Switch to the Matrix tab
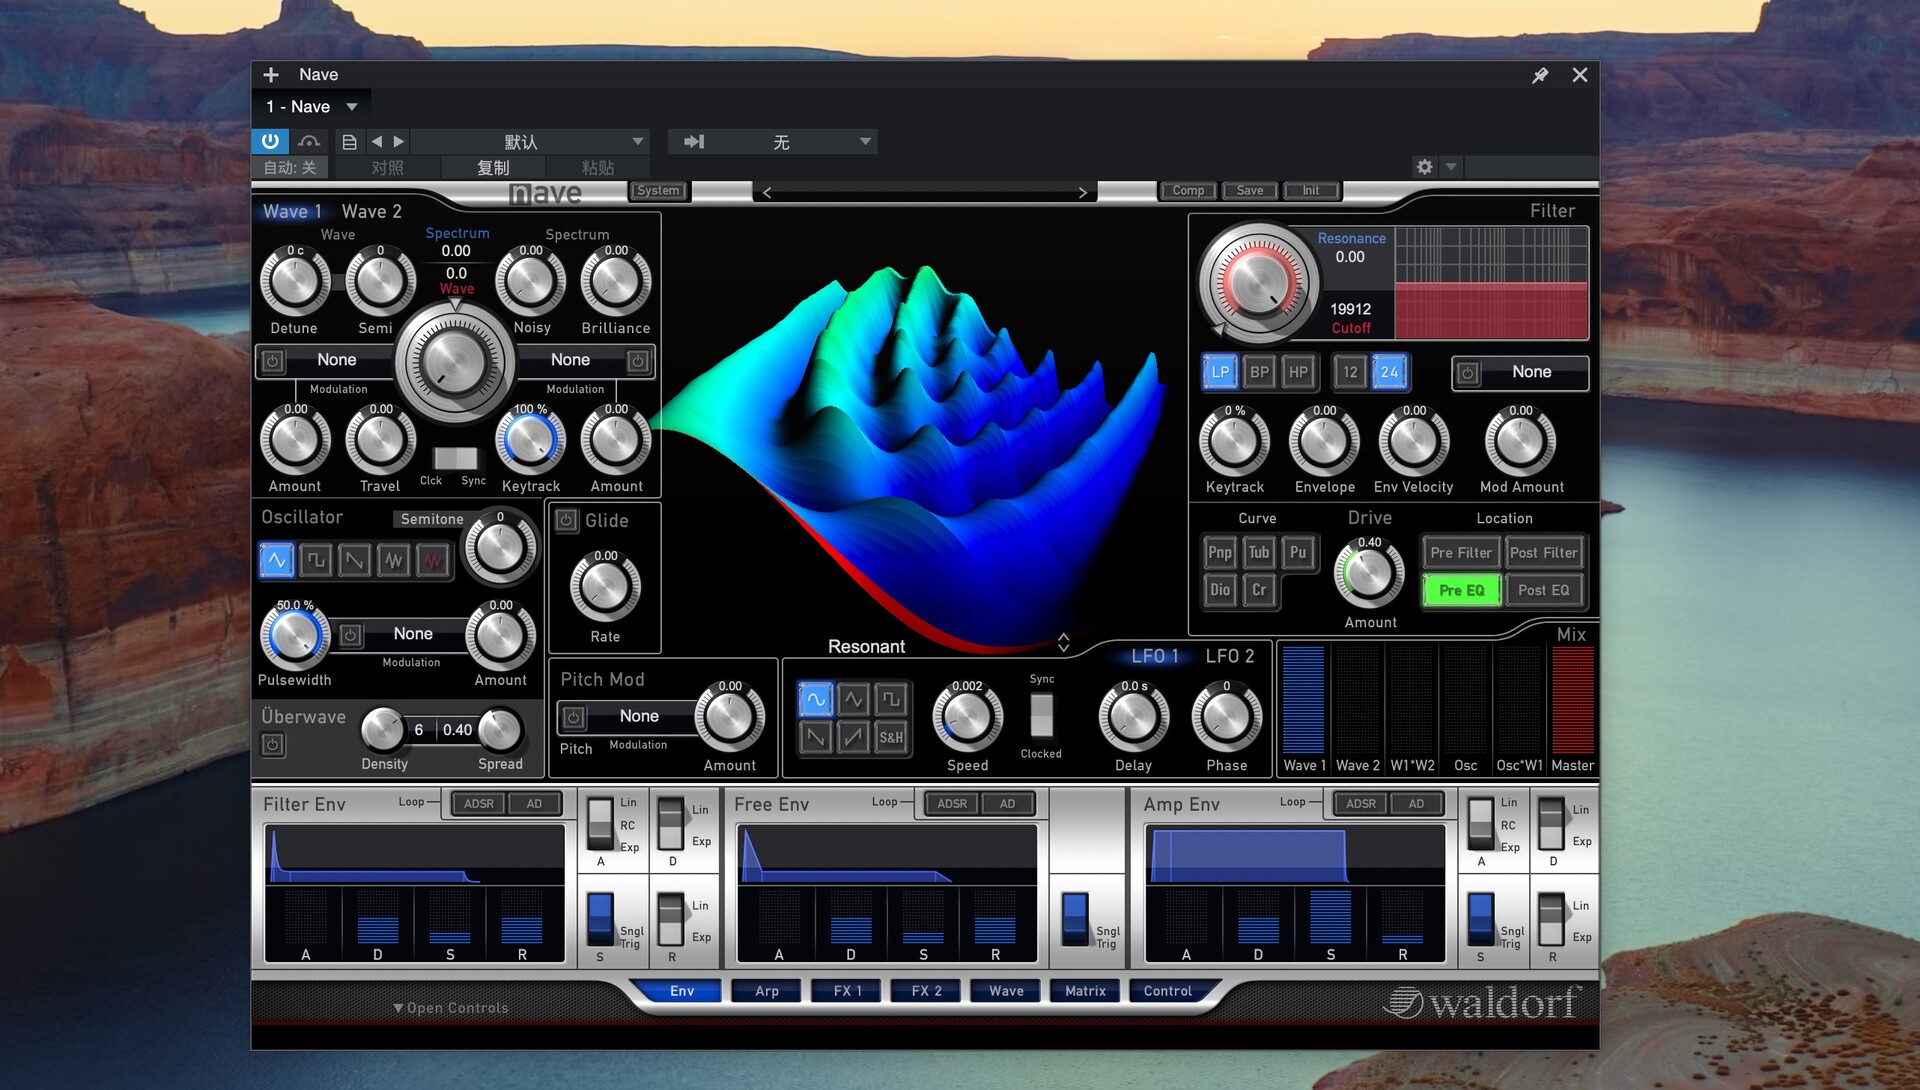The height and width of the screenshot is (1090, 1920). click(1085, 991)
